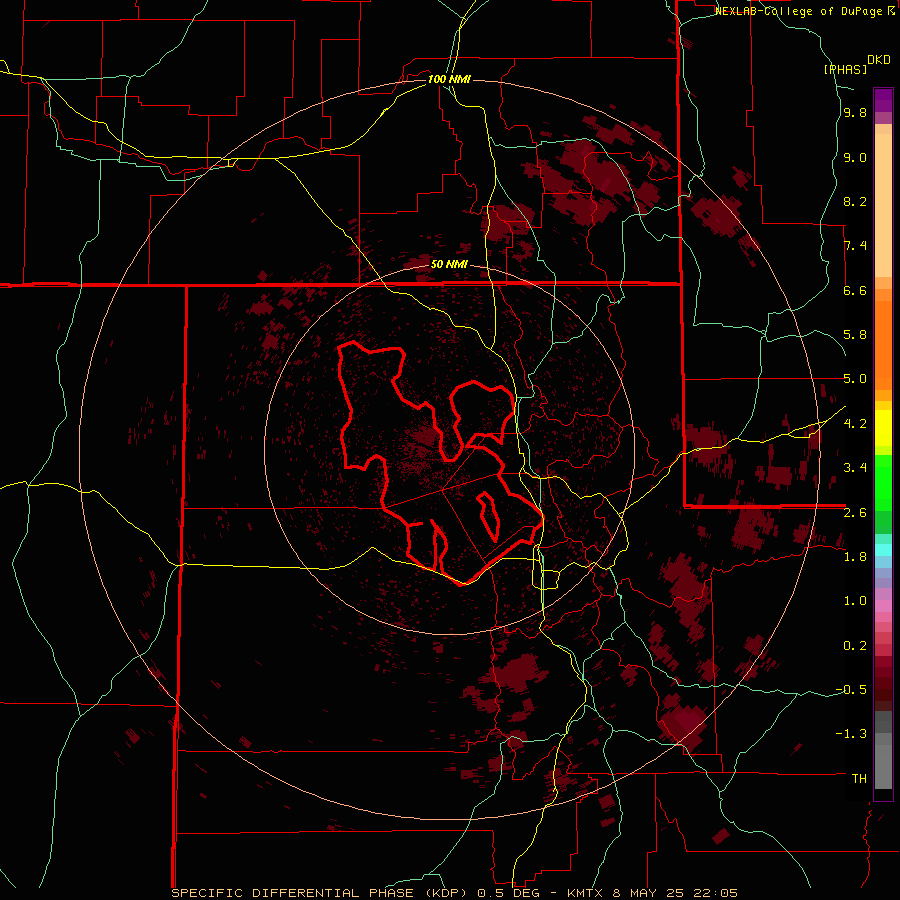
Task: Click the 5.8 scale value
Action: tap(855, 335)
